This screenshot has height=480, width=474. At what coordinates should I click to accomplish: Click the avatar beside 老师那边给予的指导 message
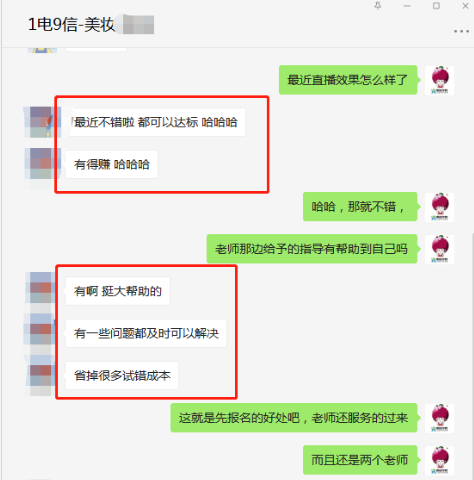pyautogui.click(x=440, y=249)
